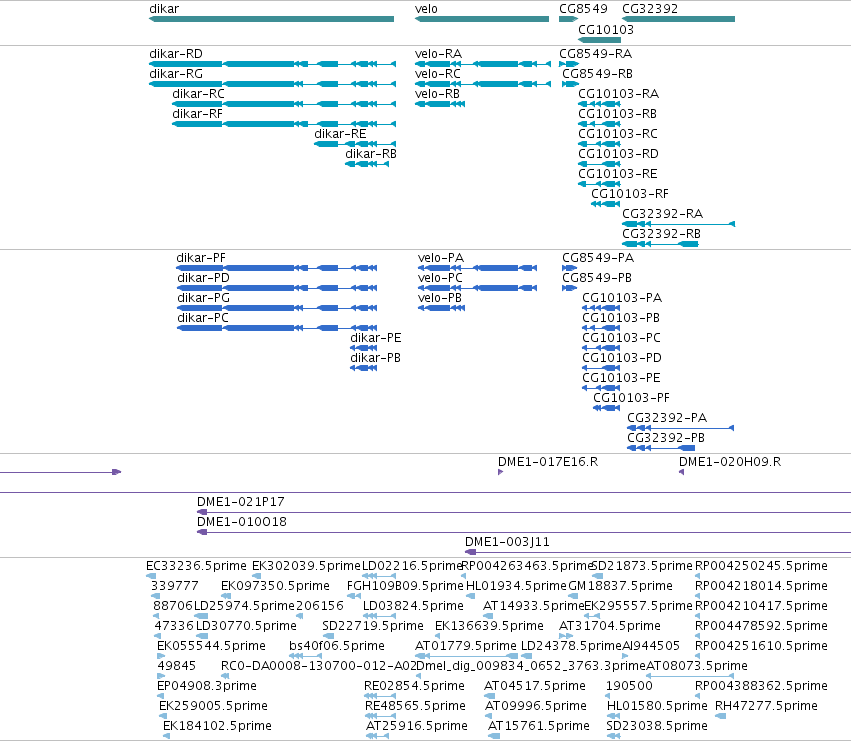Click EST RP004250245.5prime

[698, 576]
